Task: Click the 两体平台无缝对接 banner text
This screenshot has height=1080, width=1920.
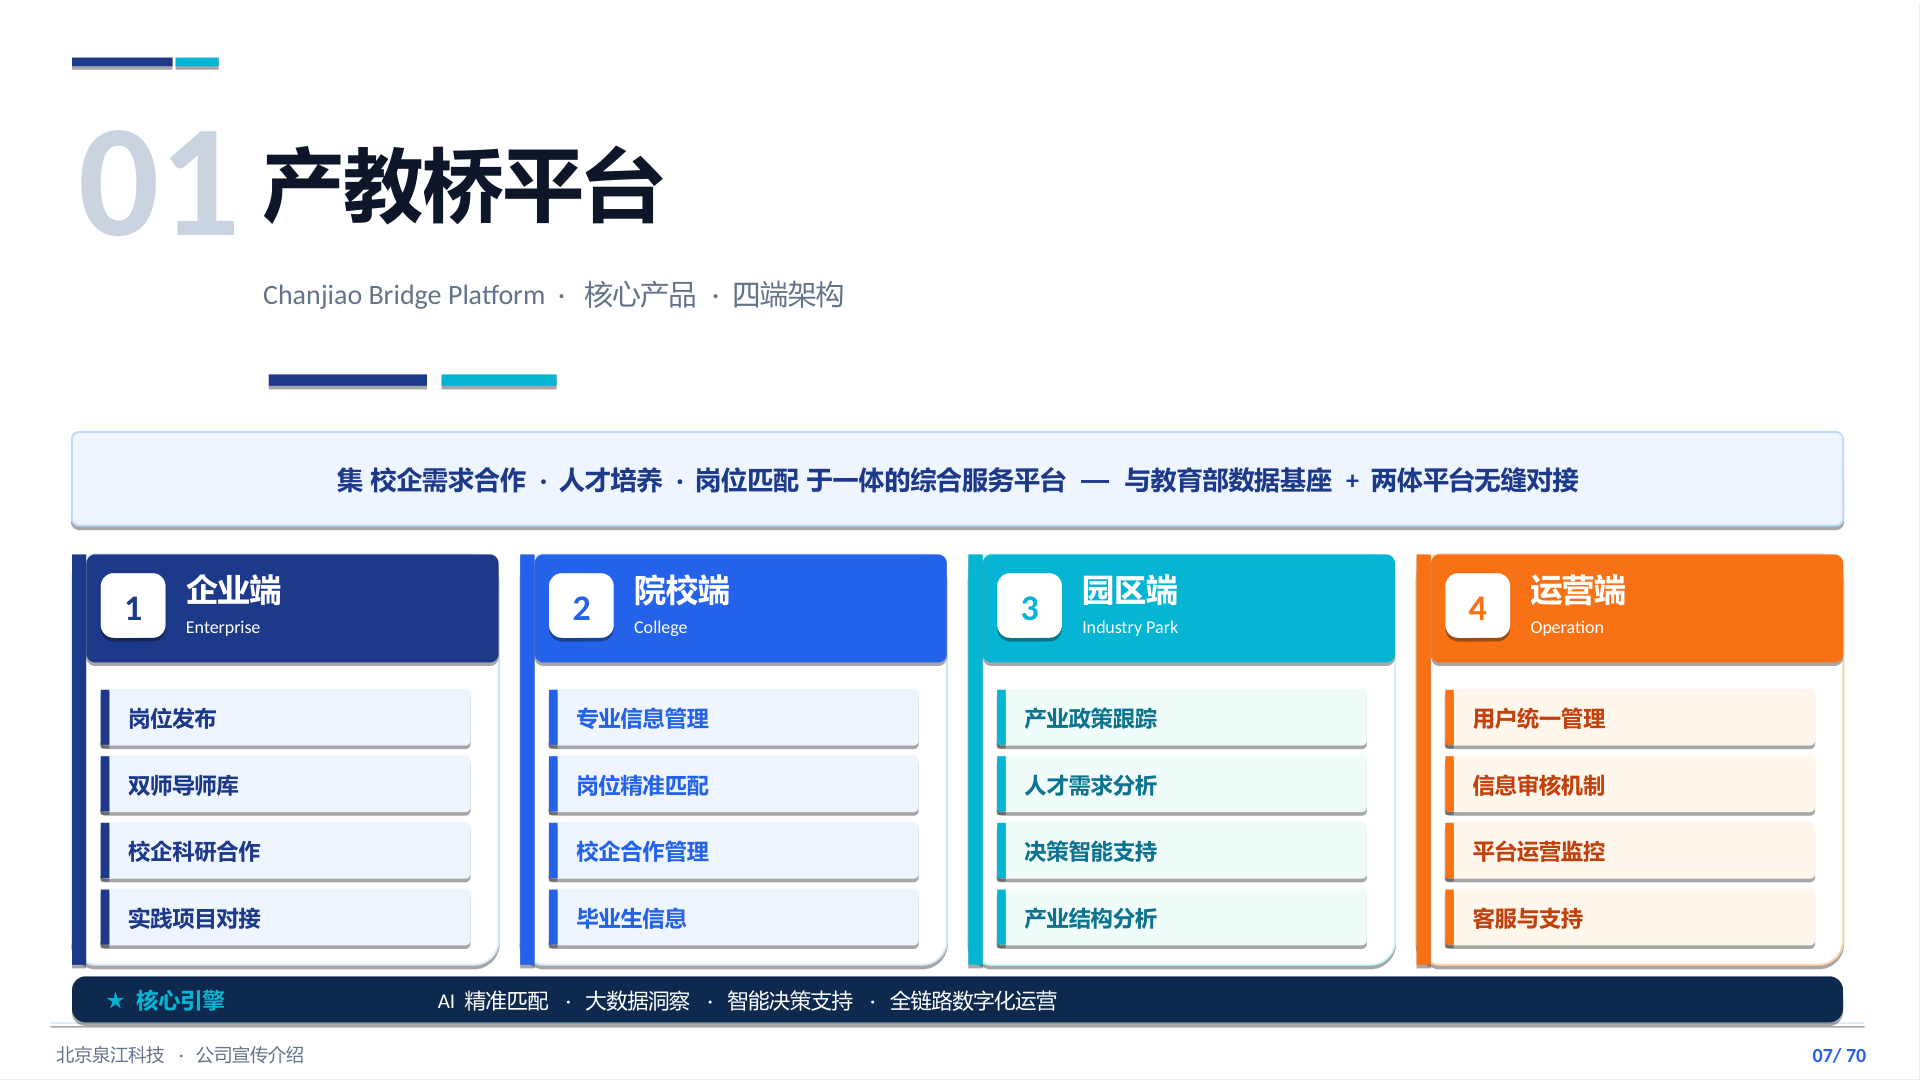Action: [x=1474, y=480]
